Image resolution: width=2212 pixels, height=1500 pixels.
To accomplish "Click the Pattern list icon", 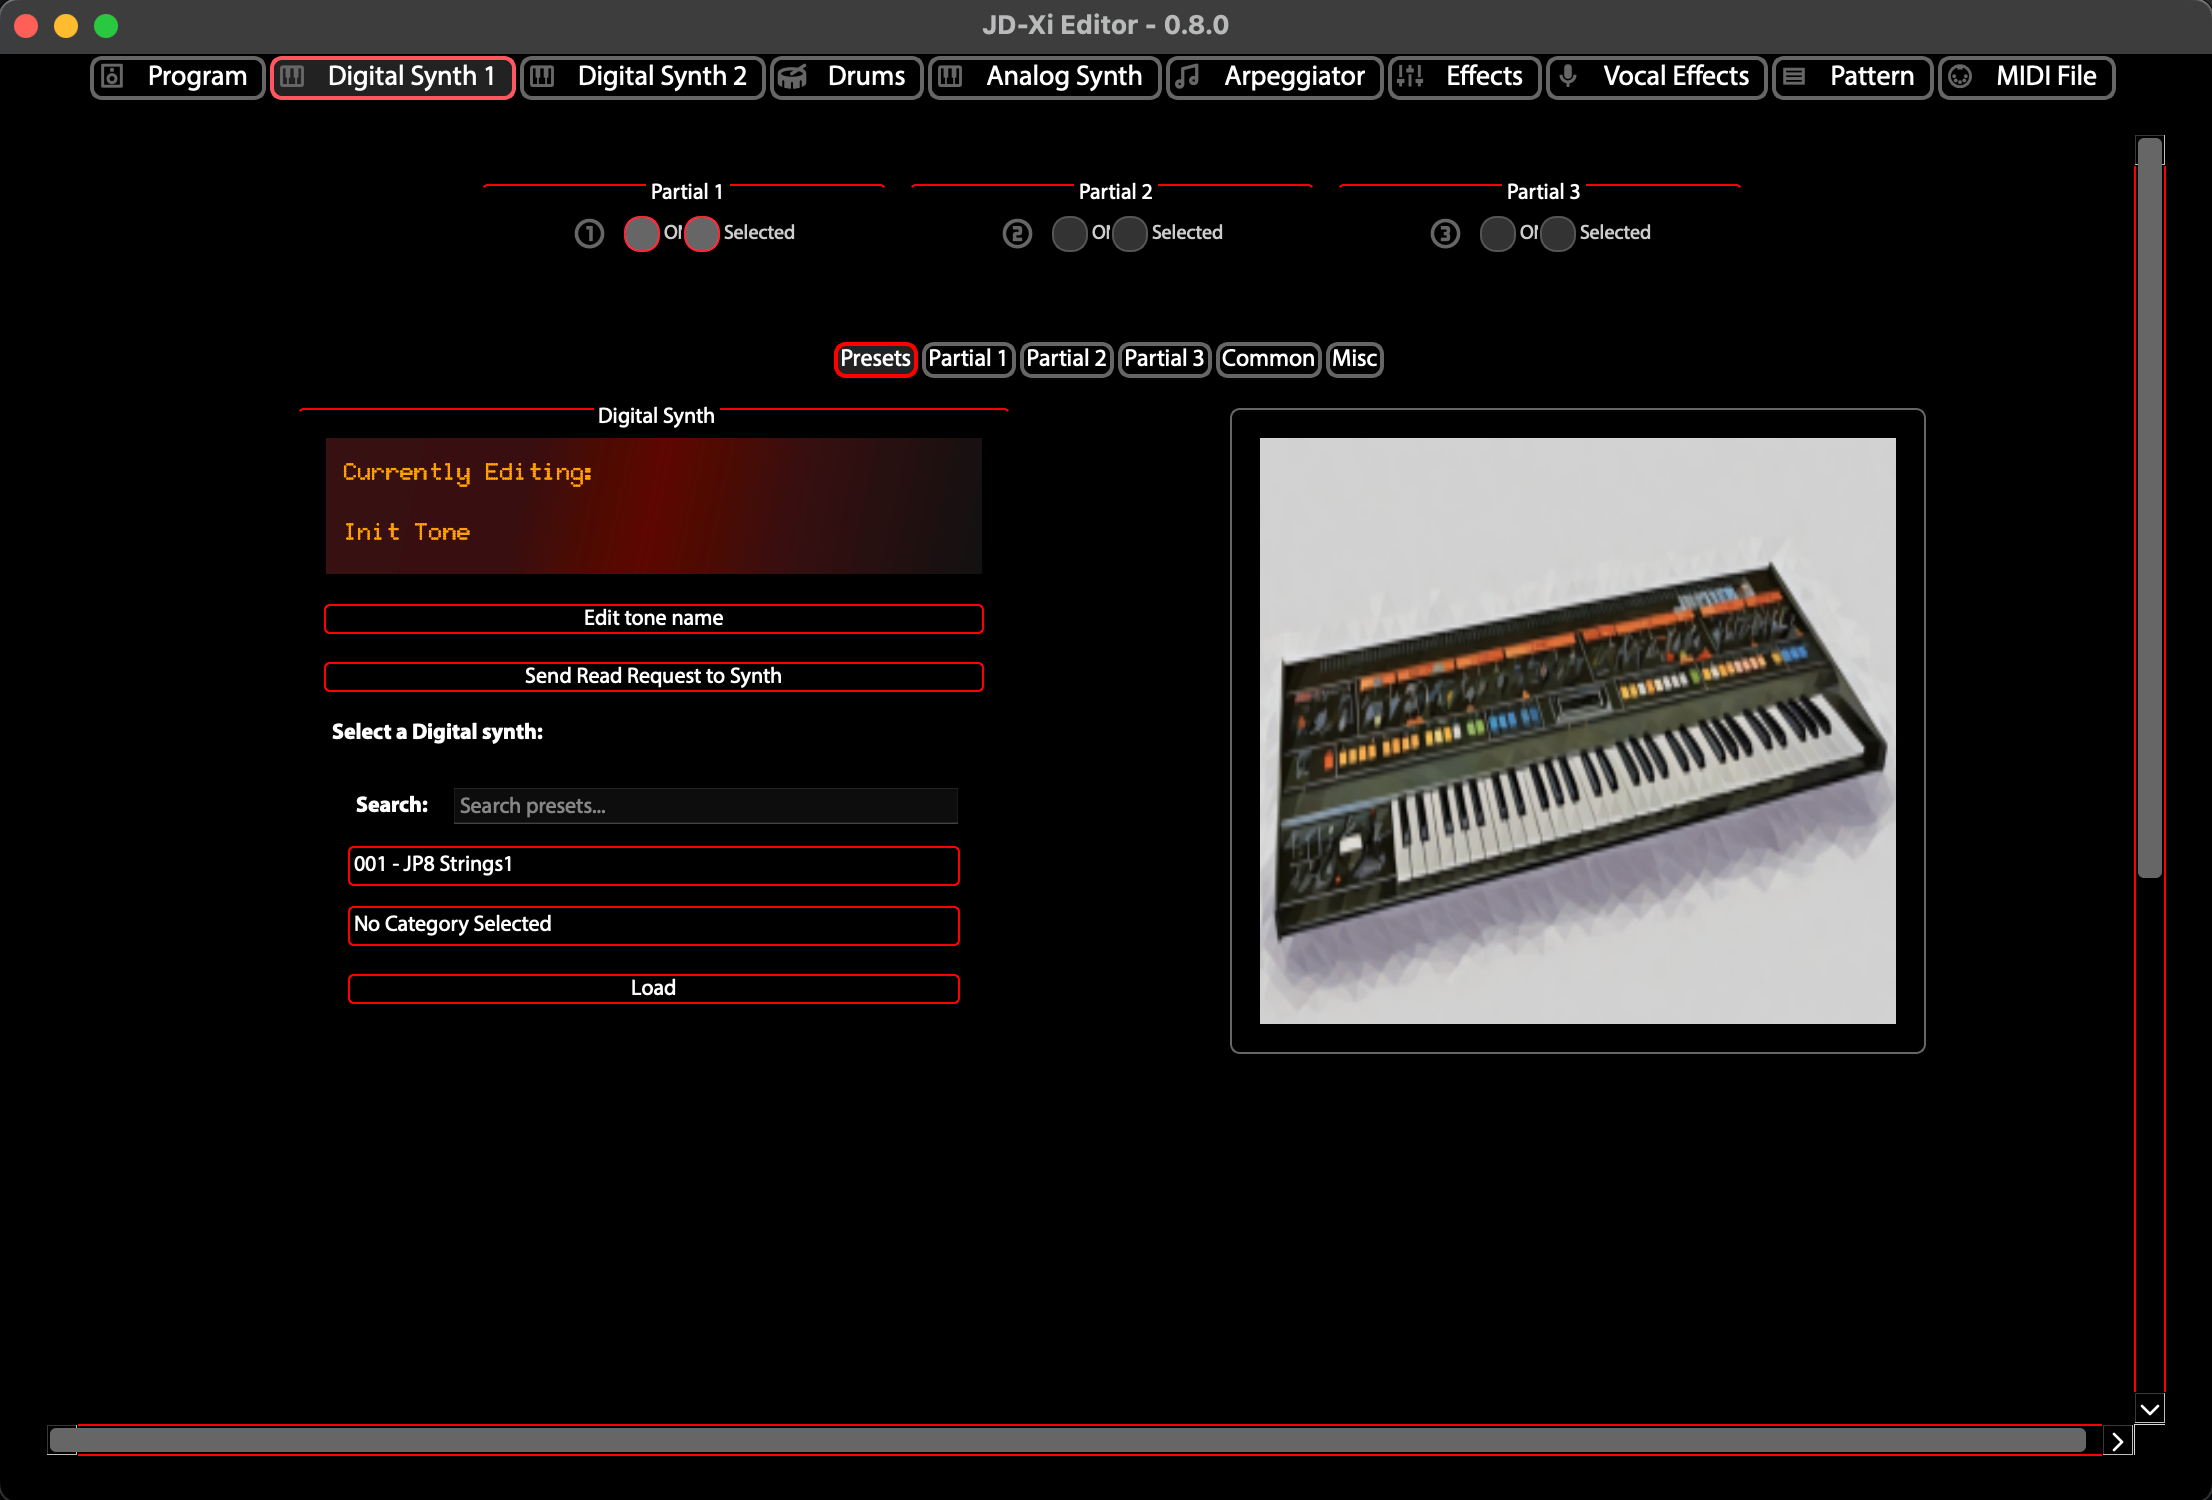I will coord(1795,77).
